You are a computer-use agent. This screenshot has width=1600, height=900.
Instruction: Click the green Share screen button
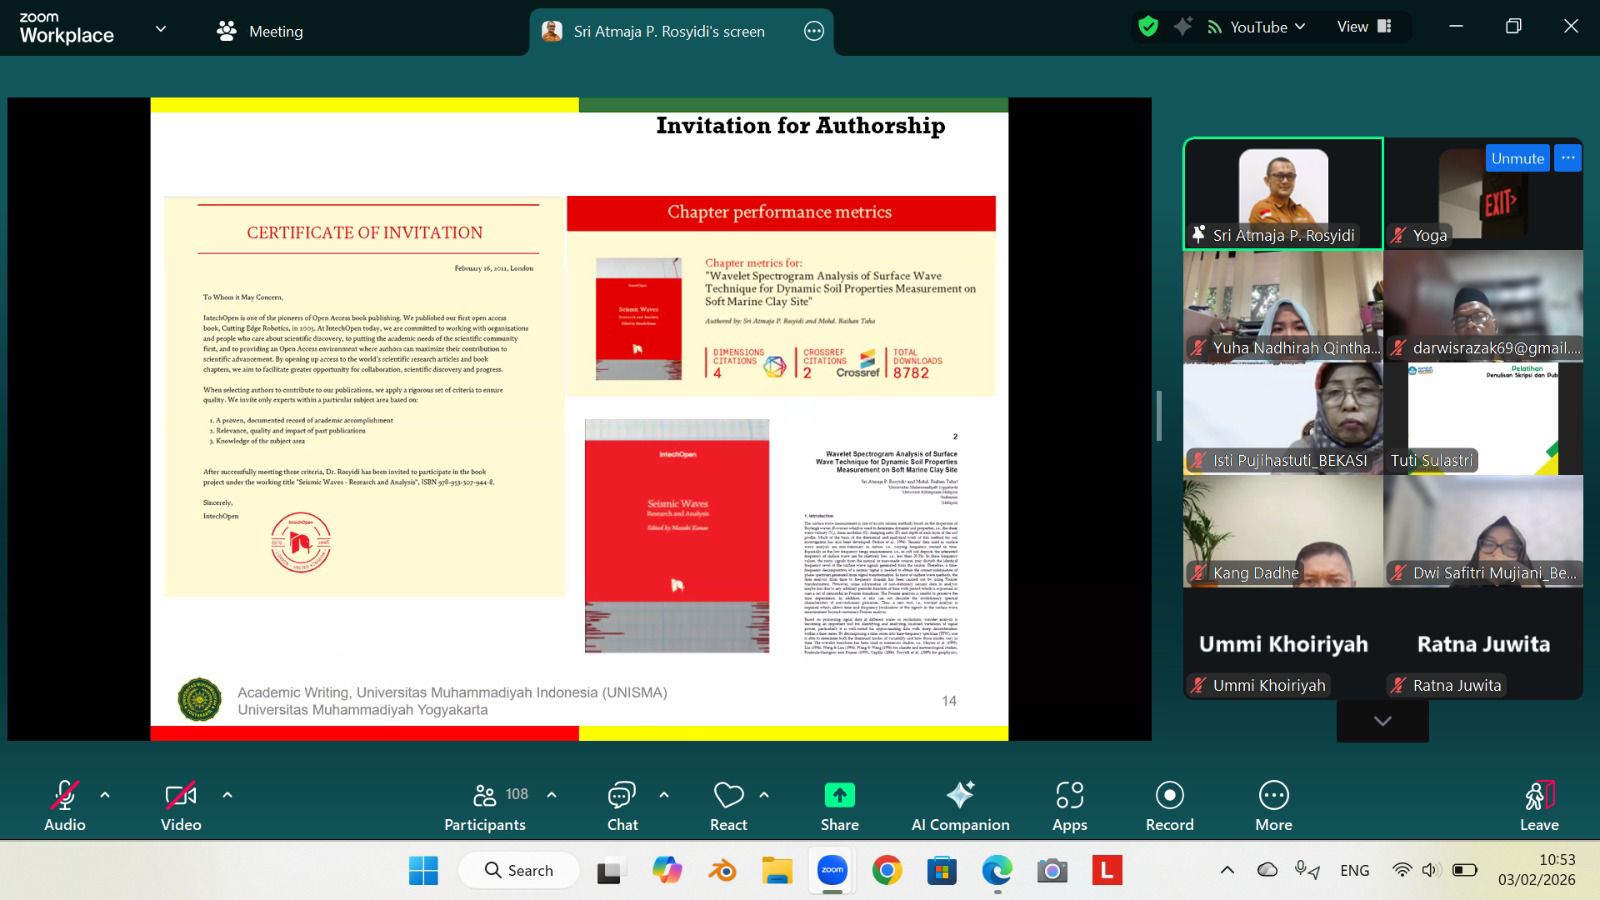point(840,805)
